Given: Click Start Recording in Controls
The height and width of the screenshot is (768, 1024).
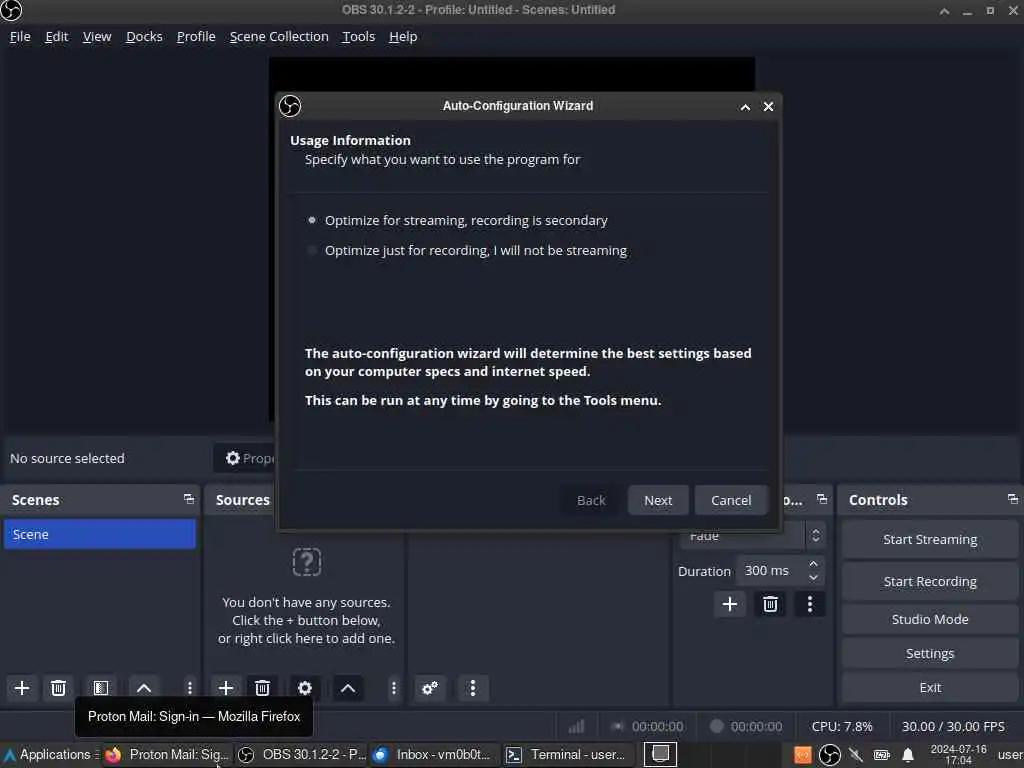Looking at the screenshot, I should tap(930, 581).
